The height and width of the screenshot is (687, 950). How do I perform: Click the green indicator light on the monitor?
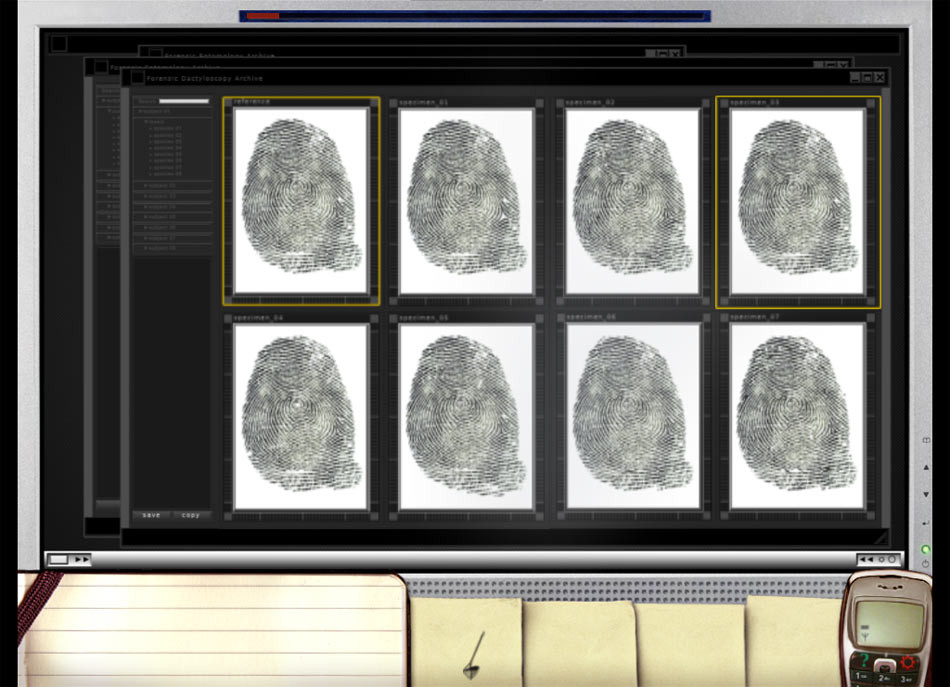click(x=926, y=549)
